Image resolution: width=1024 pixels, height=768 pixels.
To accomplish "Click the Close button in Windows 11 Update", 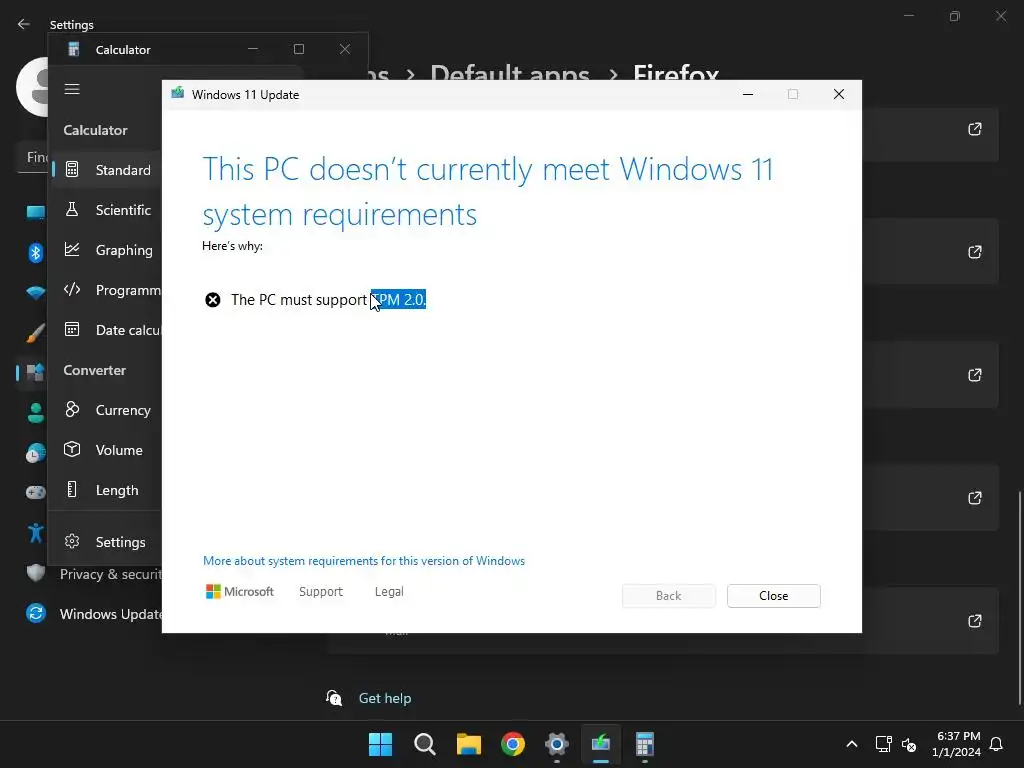I will click(x=773, y=596).
